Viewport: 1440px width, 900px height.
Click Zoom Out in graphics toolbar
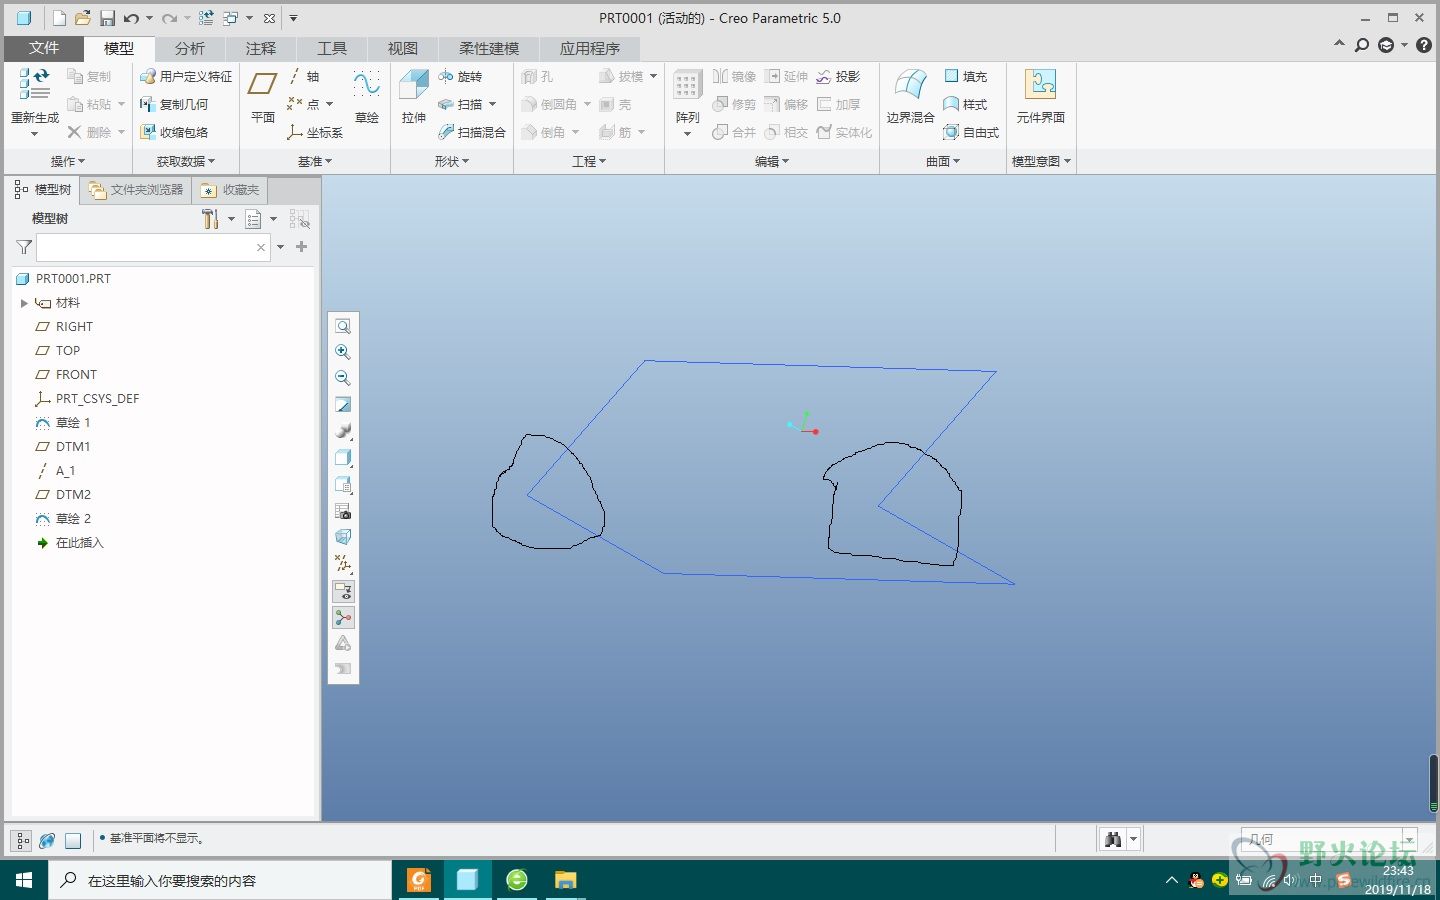click(x=343, y=378)
